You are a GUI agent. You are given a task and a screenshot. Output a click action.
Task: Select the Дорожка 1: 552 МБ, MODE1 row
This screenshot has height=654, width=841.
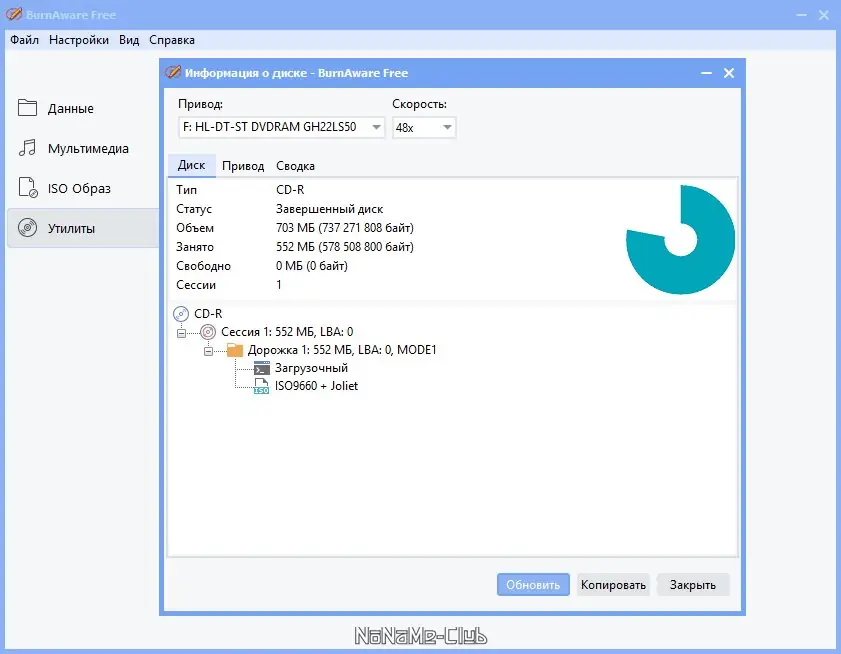pyautogui.click(x=342, y=350)
